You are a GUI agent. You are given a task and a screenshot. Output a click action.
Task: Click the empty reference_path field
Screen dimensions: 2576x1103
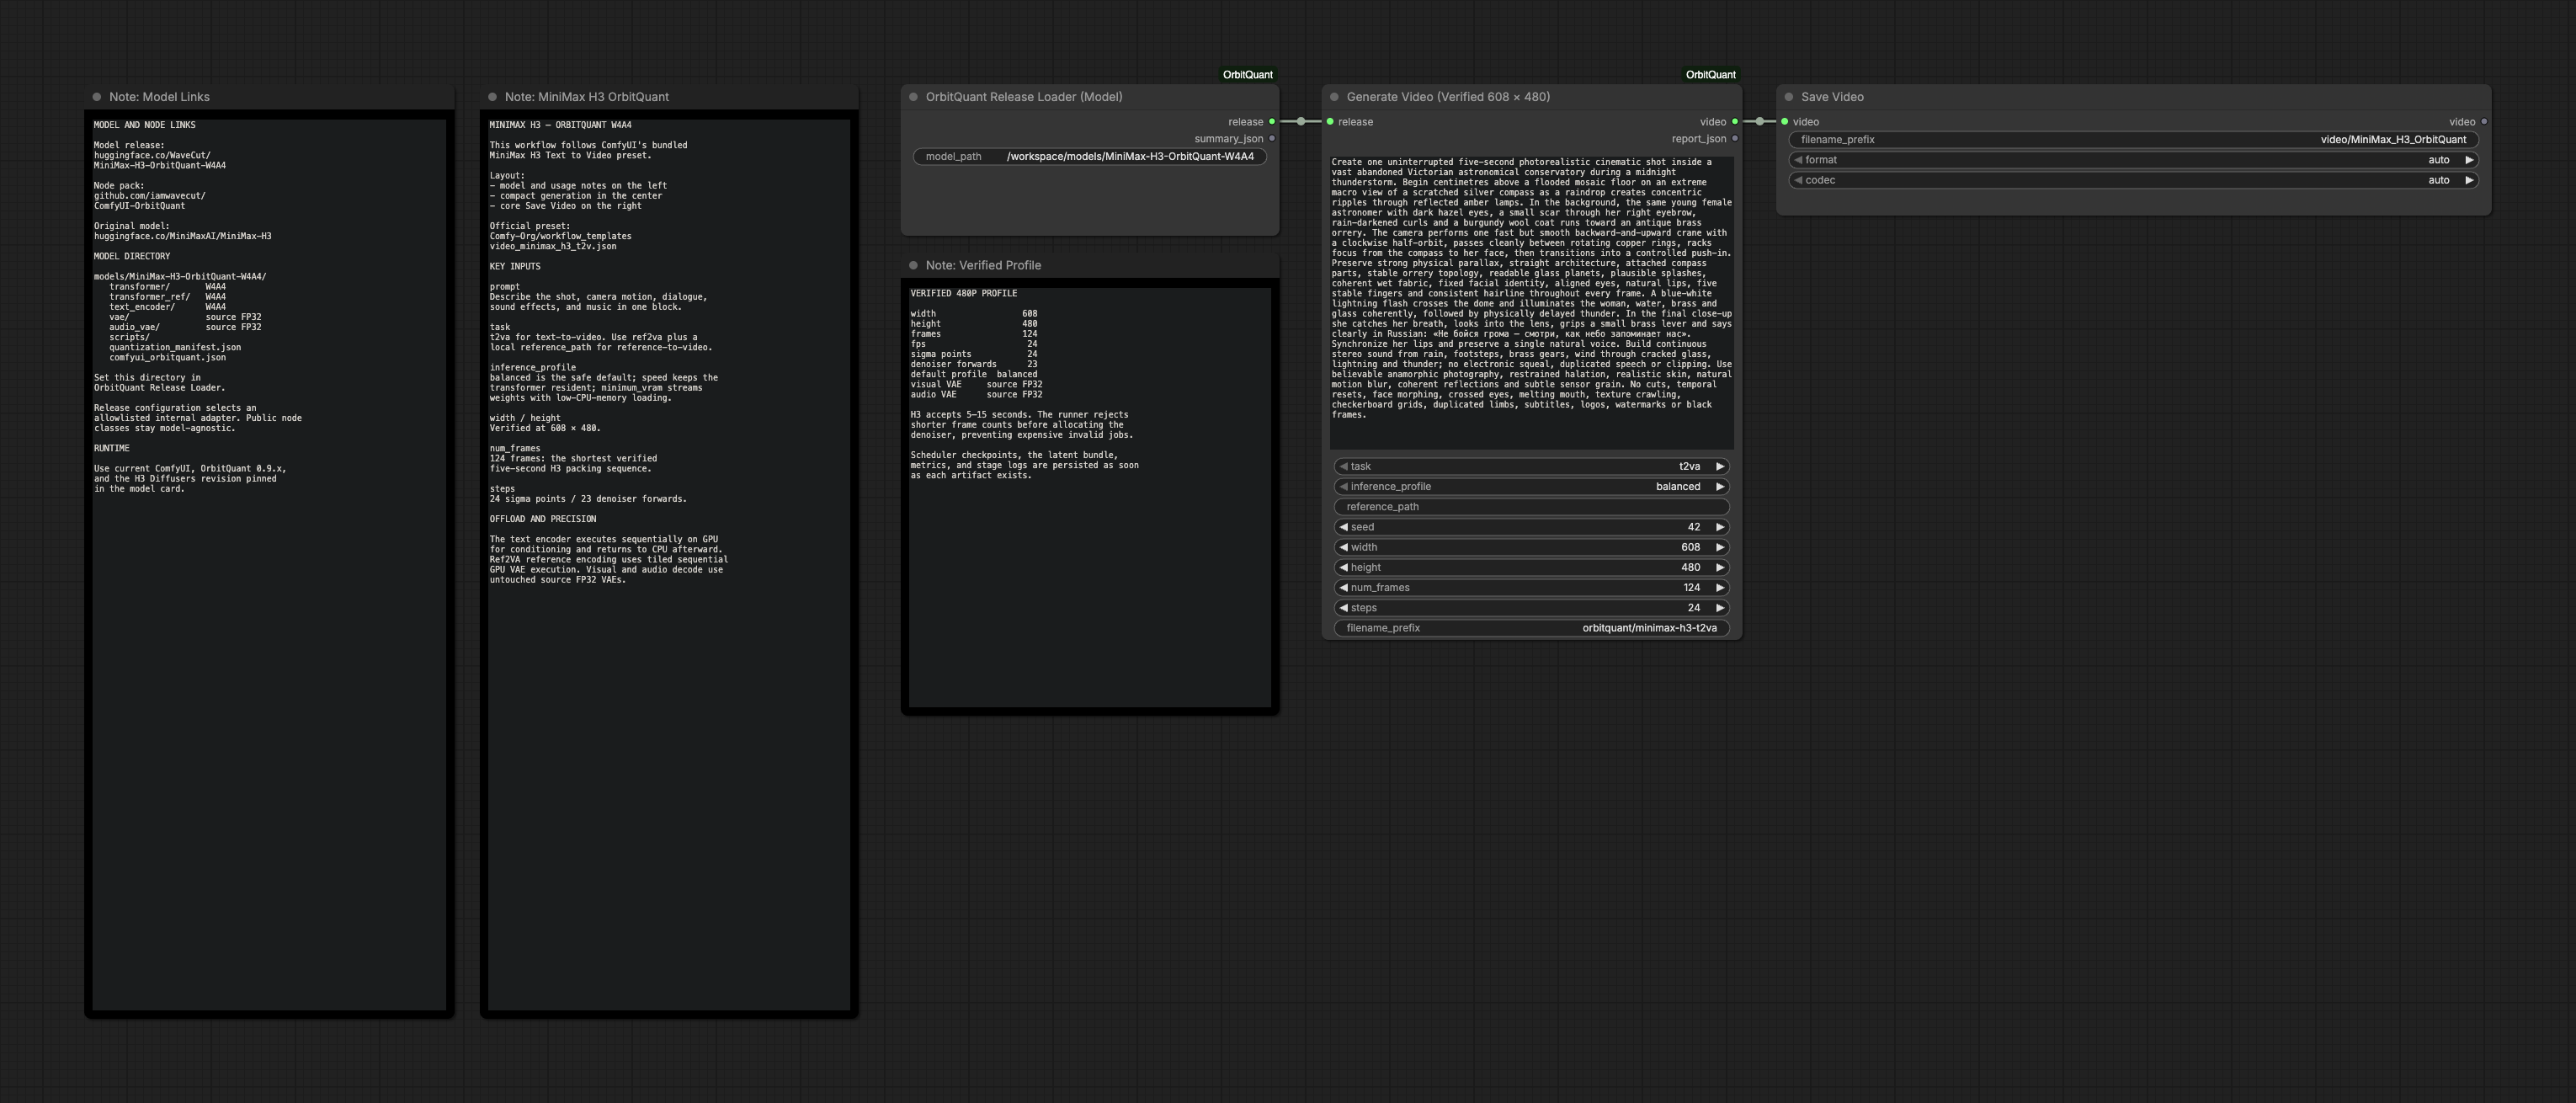click(1532, 507)
